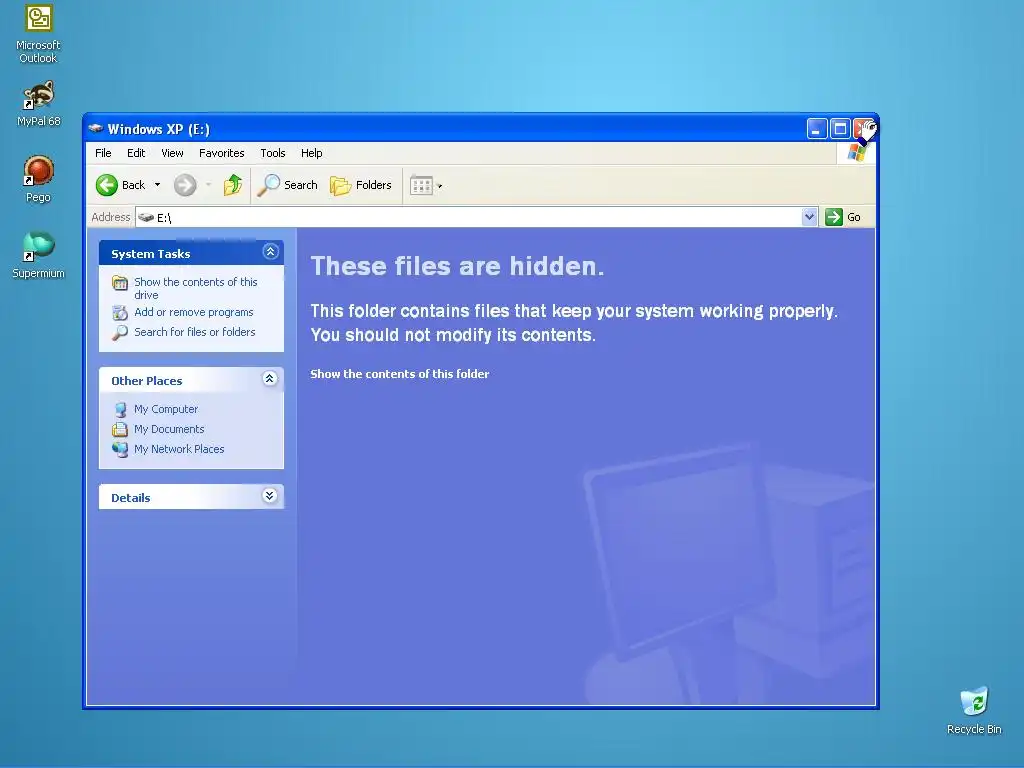The image size is (1024, 768).
Task: Open the Microsoft Outlook desktop icon
Action: pyautogui.click(x=38, y=34)
